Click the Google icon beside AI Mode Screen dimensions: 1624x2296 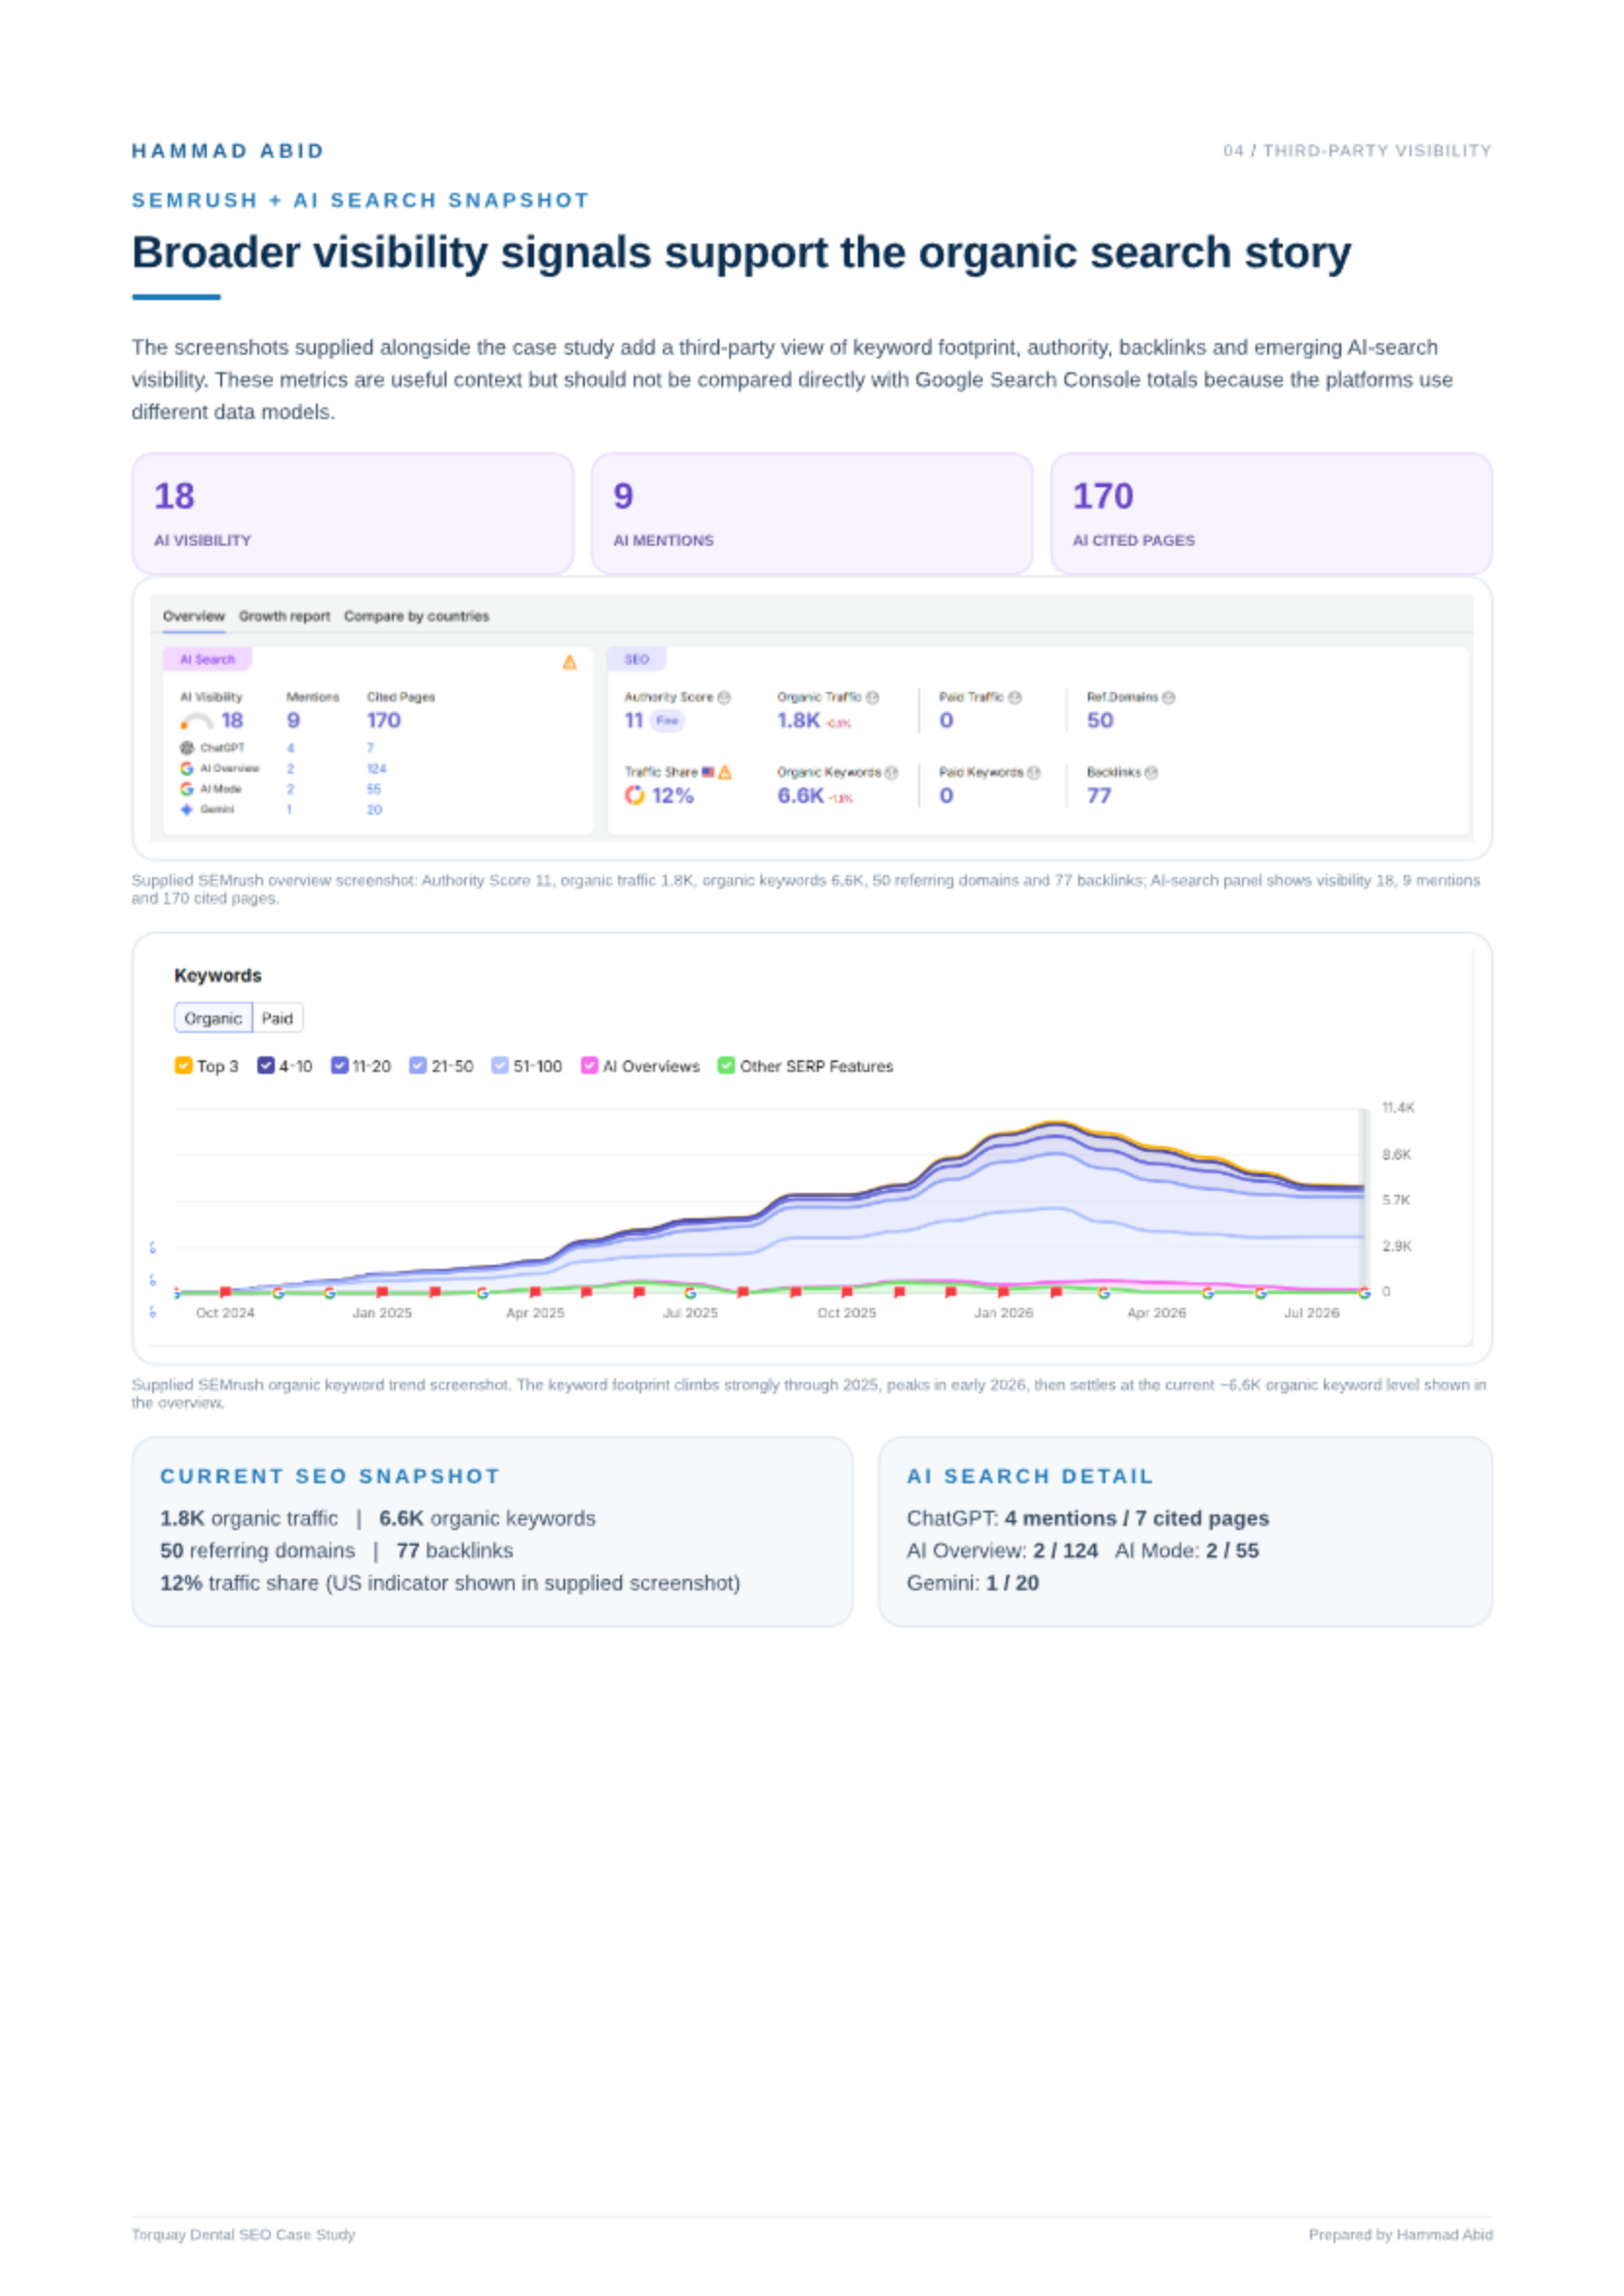click(186, 789)
